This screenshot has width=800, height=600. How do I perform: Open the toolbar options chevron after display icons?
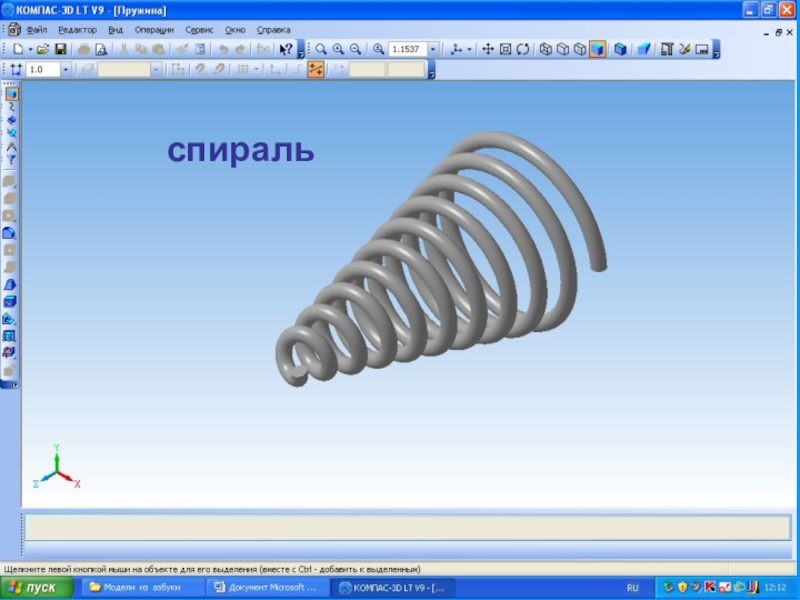716,49
